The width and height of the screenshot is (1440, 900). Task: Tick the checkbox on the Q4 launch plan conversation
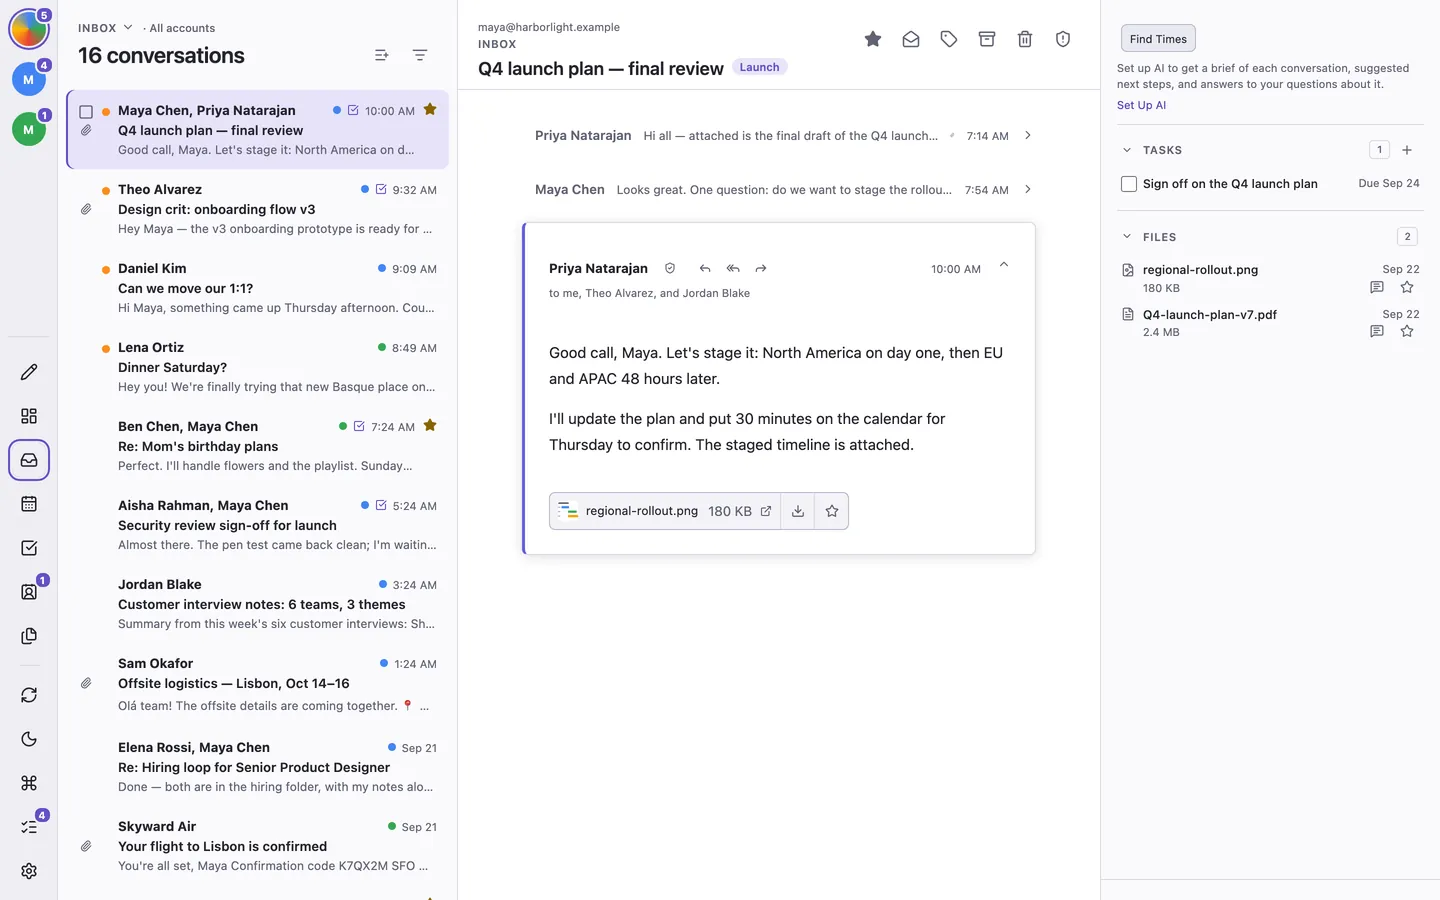click(86, 112)
